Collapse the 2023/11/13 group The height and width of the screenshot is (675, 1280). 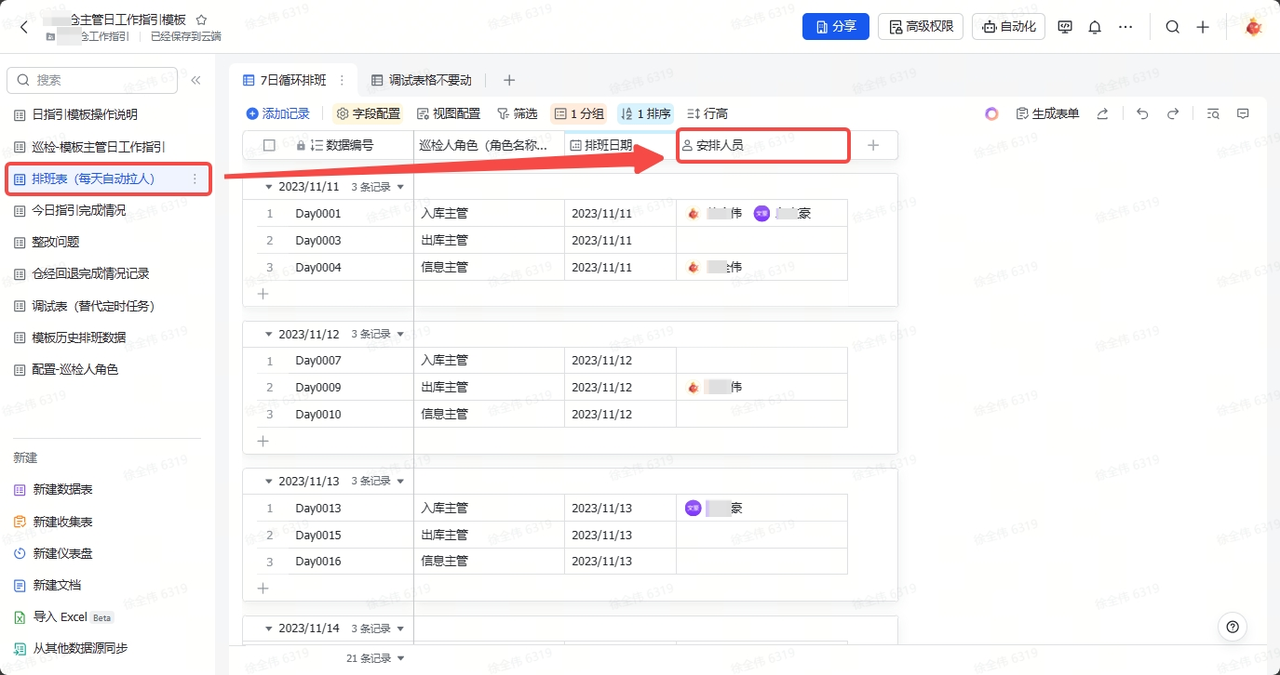pyautogui.click(x=268, y=482)
